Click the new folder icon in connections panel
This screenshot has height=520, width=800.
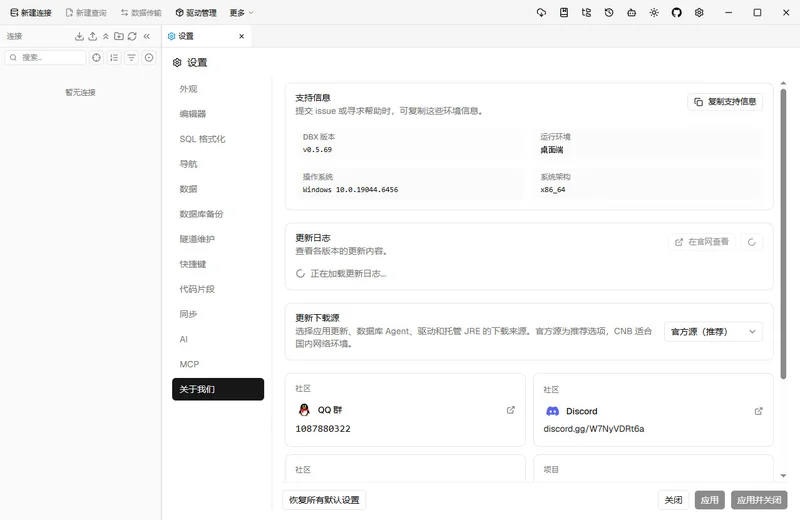119,36
